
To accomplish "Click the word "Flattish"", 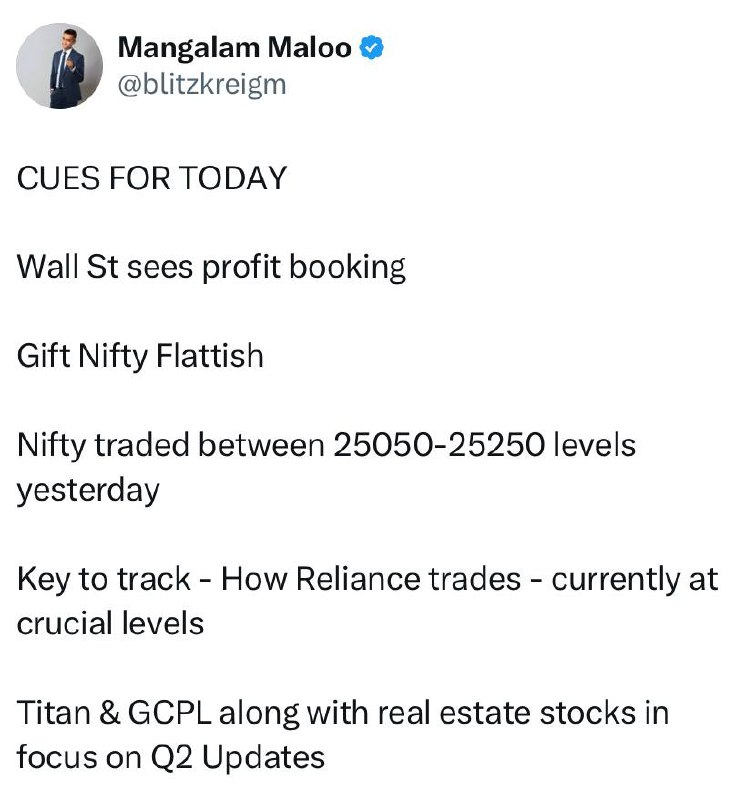I will (210, 356).
